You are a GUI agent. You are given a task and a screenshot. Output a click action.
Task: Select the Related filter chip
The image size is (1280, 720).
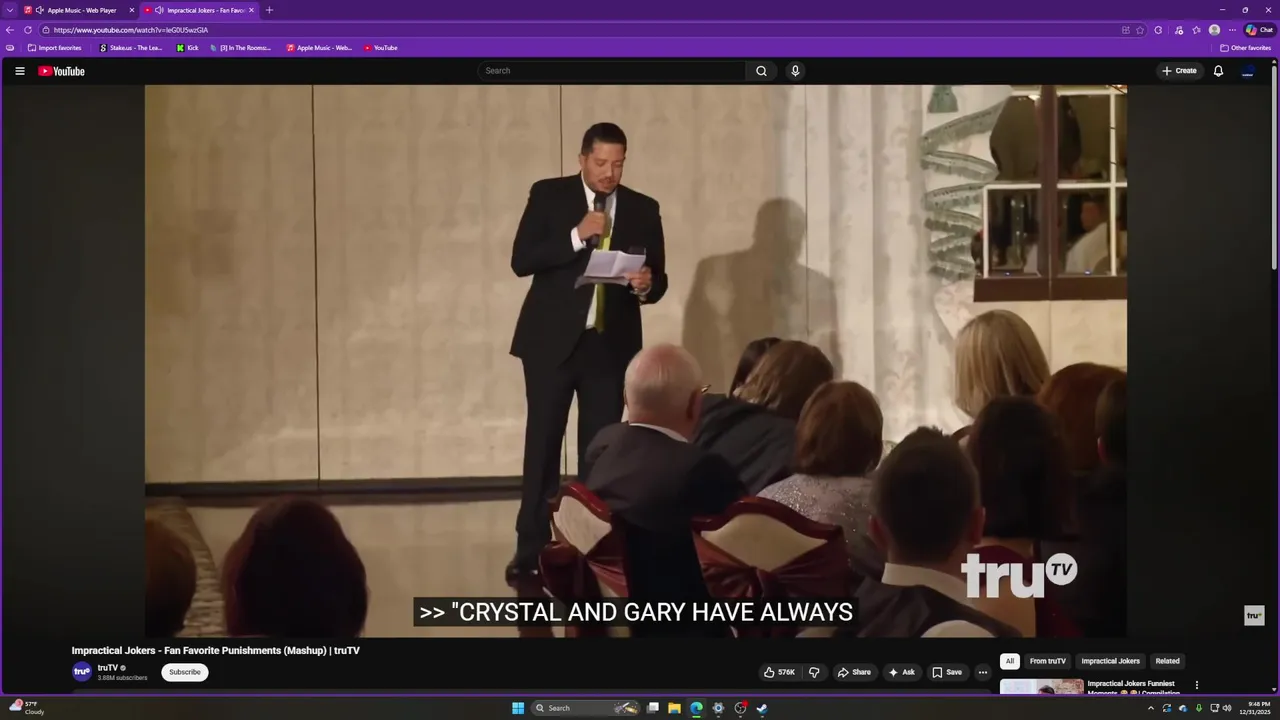[1167, 661]
